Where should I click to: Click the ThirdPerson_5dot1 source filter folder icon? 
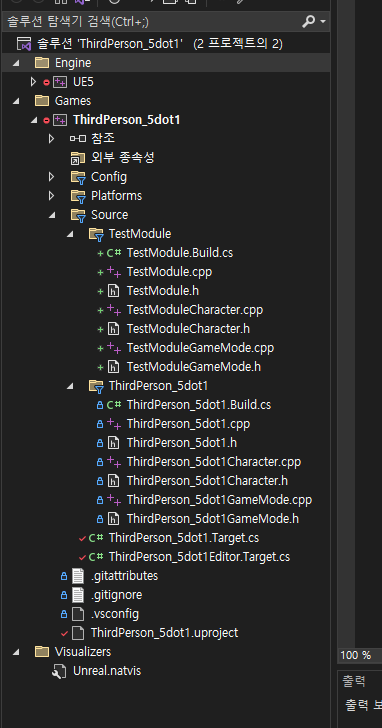click(96, 387)
